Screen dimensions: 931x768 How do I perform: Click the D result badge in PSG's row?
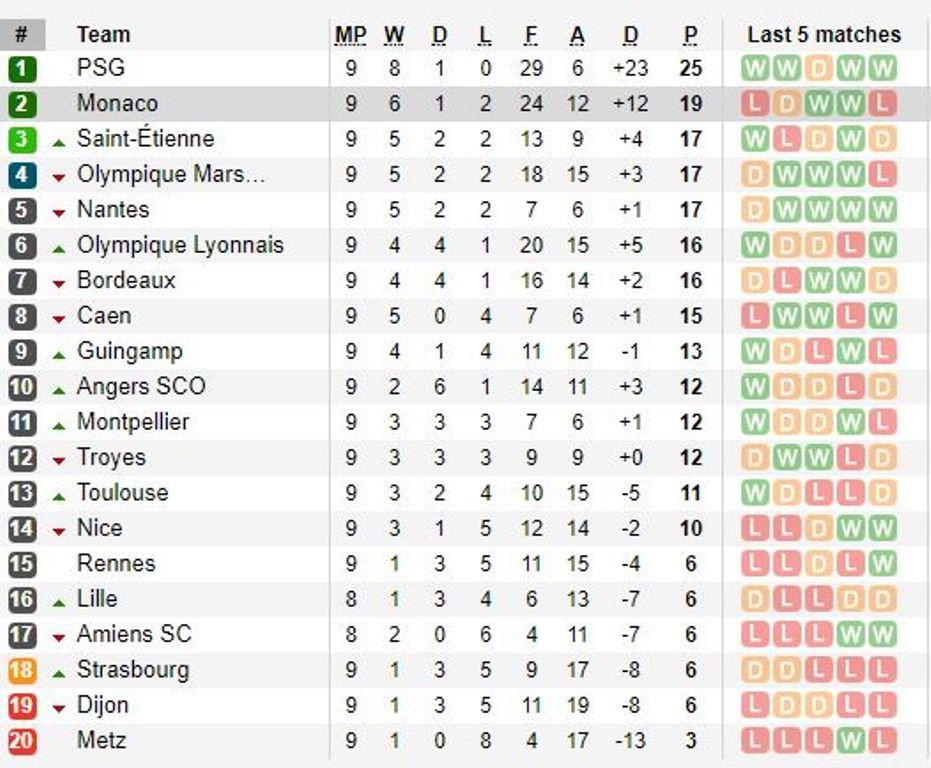click(818, 69)
